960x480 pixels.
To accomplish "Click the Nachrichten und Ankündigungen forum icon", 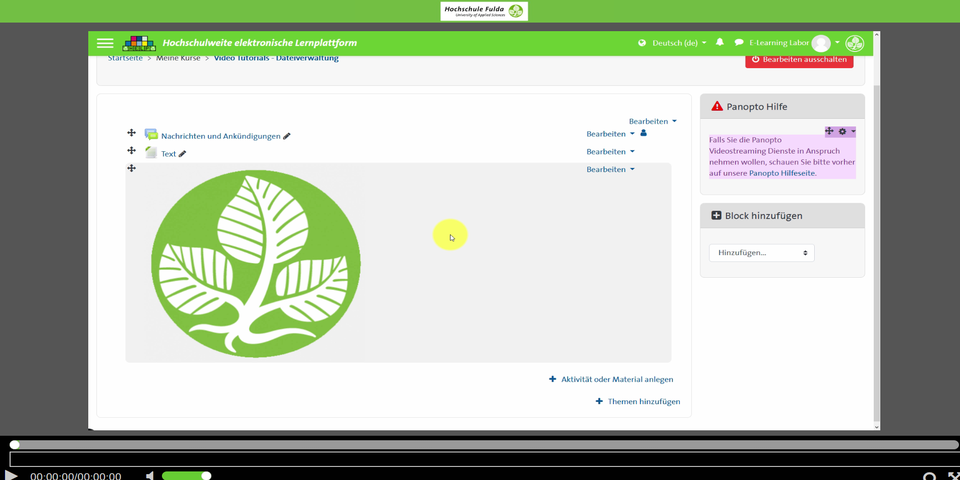I will point(151,135).
